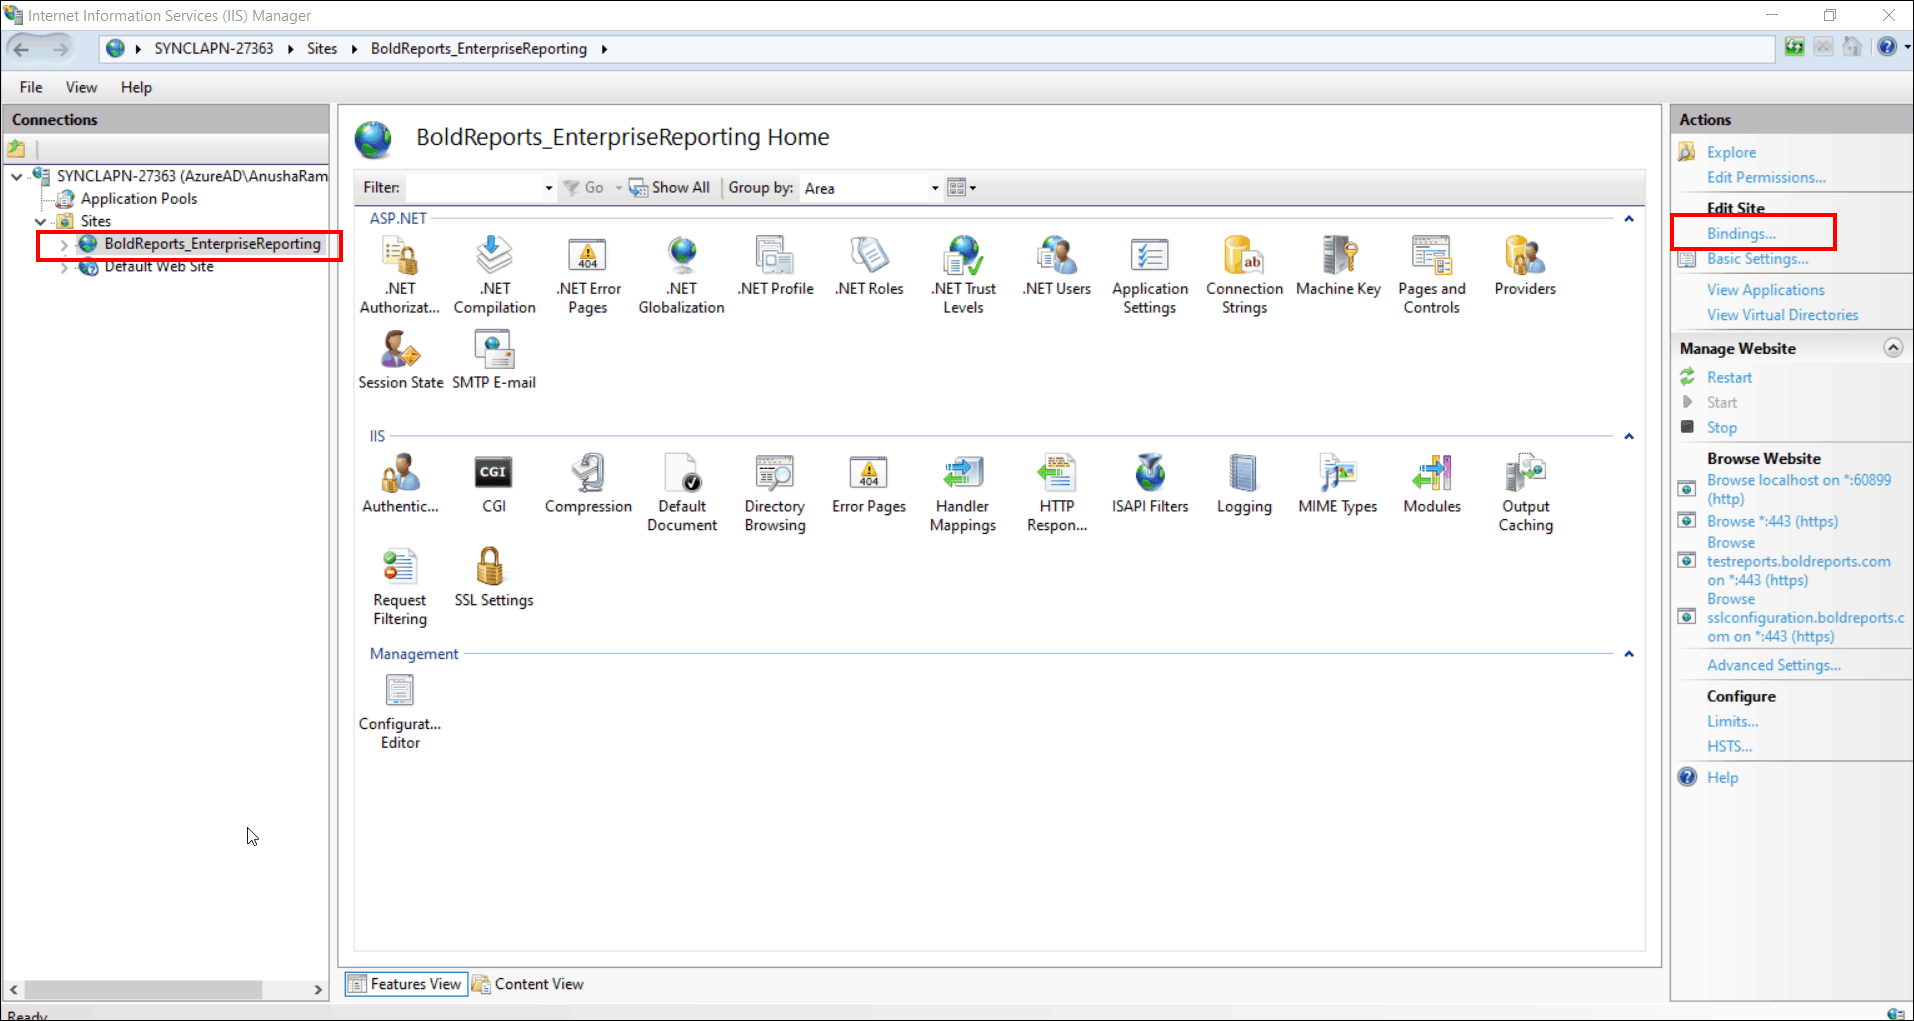The height and width of the screenshot is (1021, 1914).
Task: Click Connections pane horizontal scrollbar
Action: tap(145, 989)
